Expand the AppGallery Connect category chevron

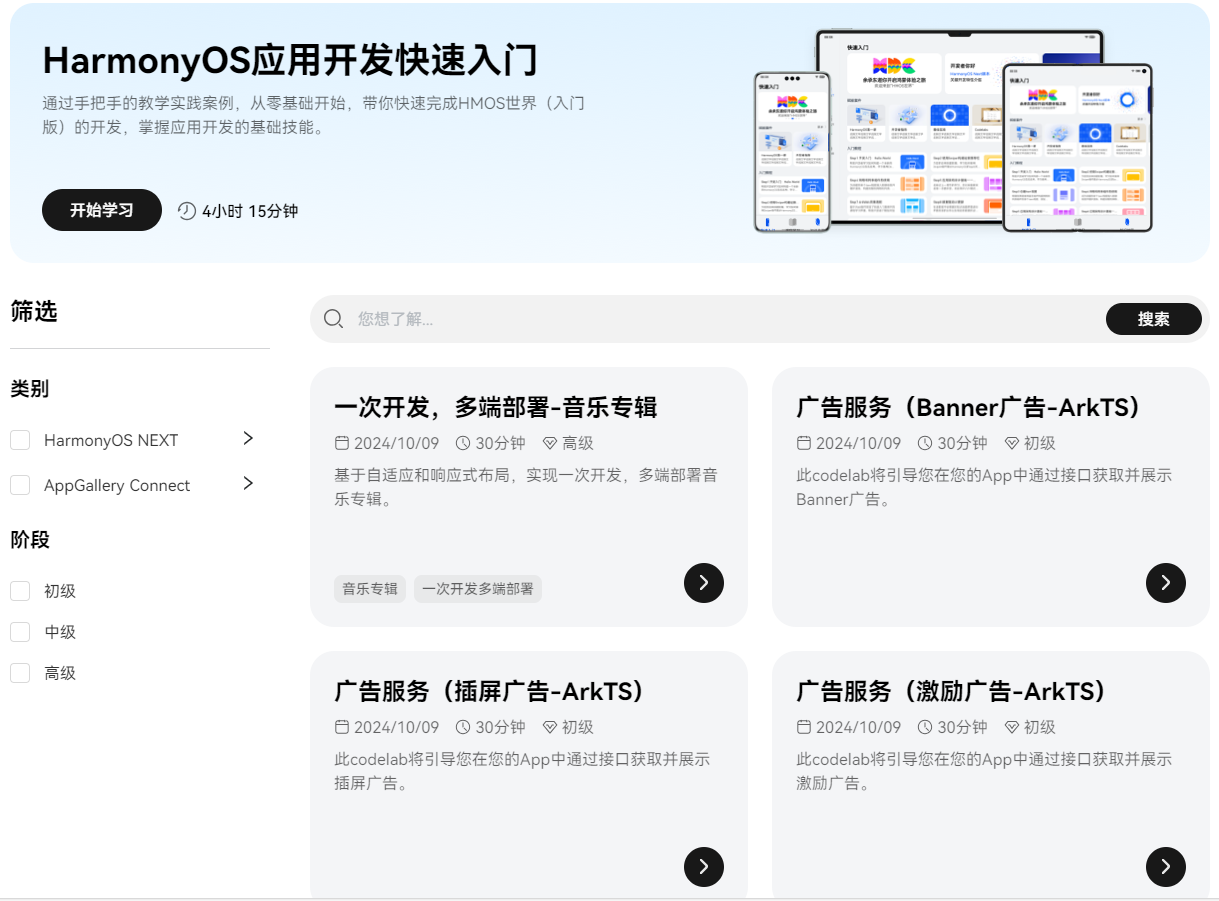tap(248, 483)
